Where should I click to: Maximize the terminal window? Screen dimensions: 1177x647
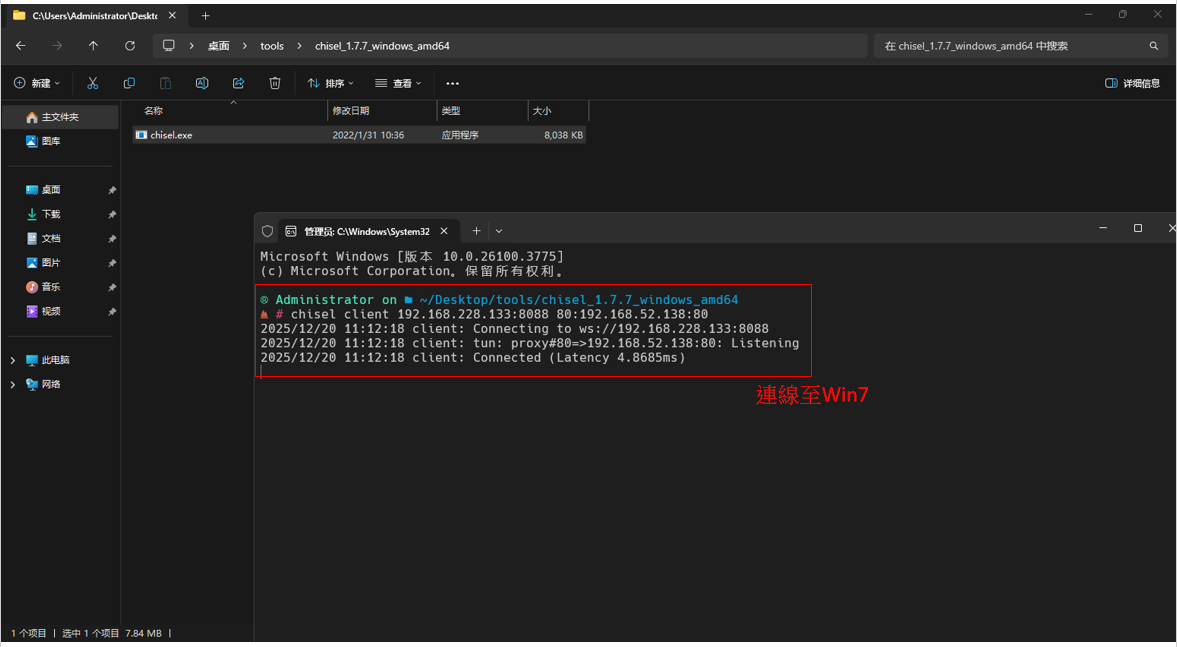1138,228
